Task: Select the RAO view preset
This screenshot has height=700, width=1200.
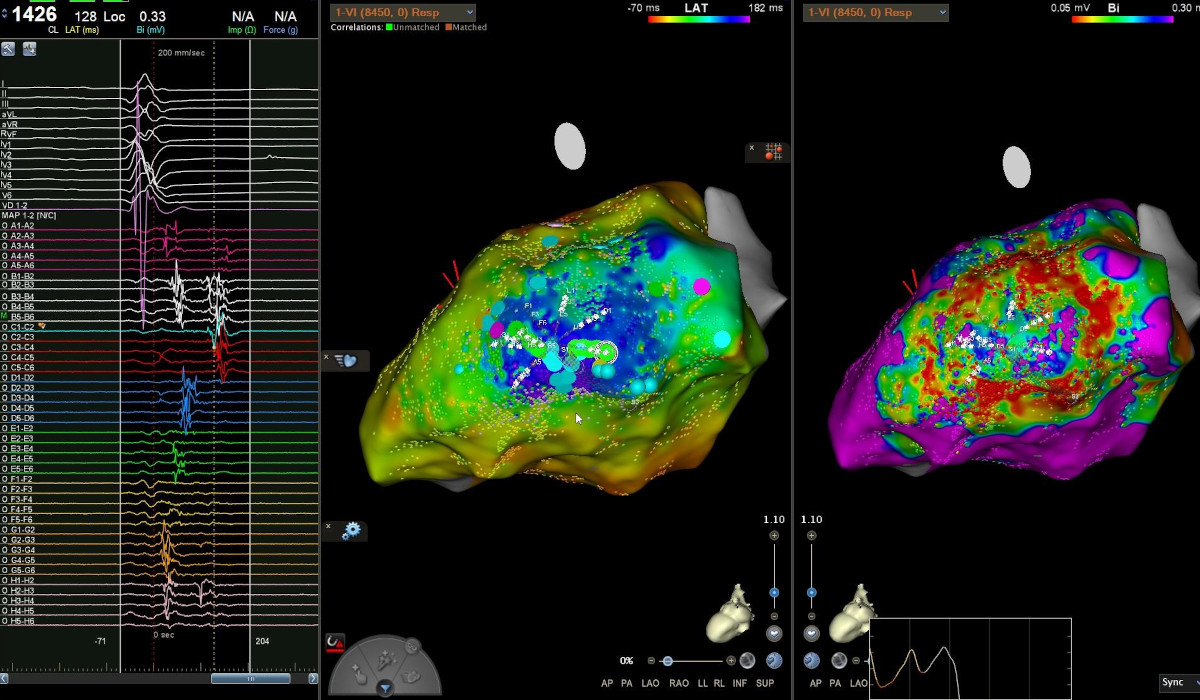Action: point(679,683)
